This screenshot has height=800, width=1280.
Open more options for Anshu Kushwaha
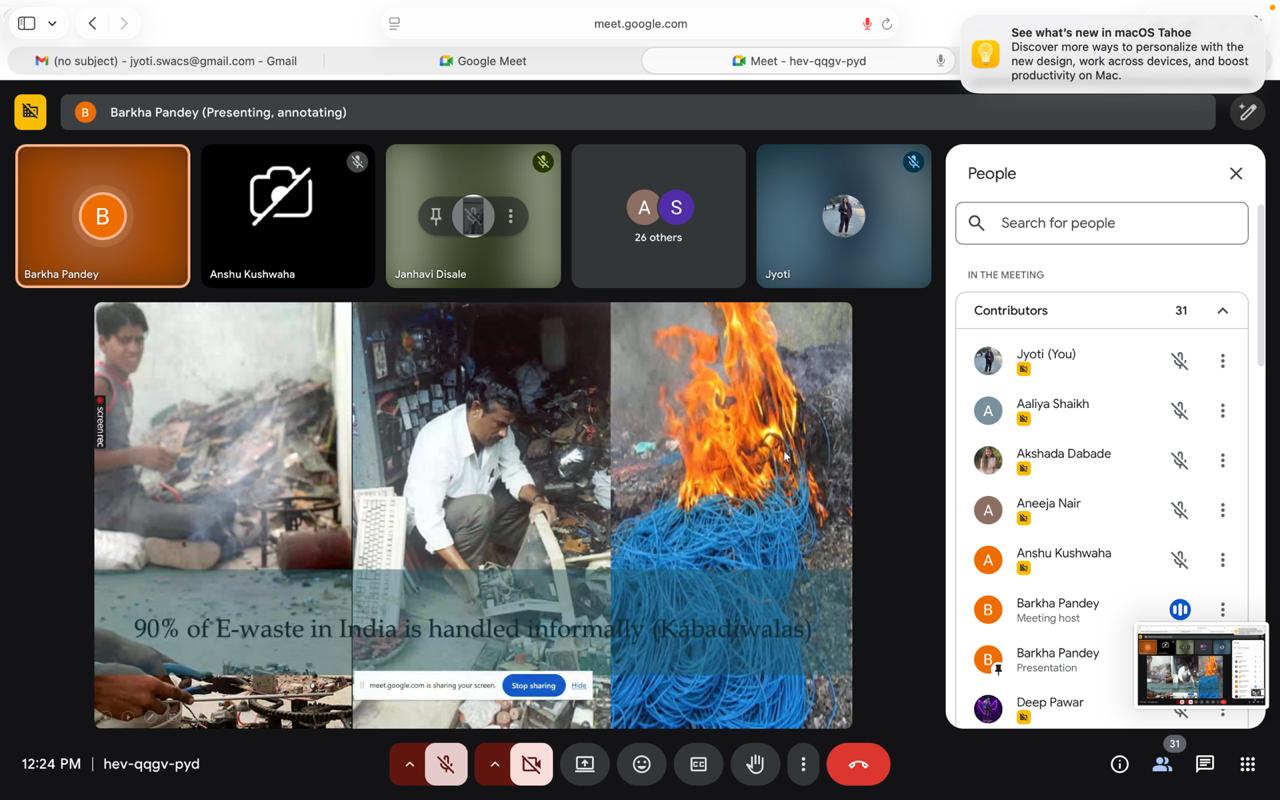coord(1222,560)
